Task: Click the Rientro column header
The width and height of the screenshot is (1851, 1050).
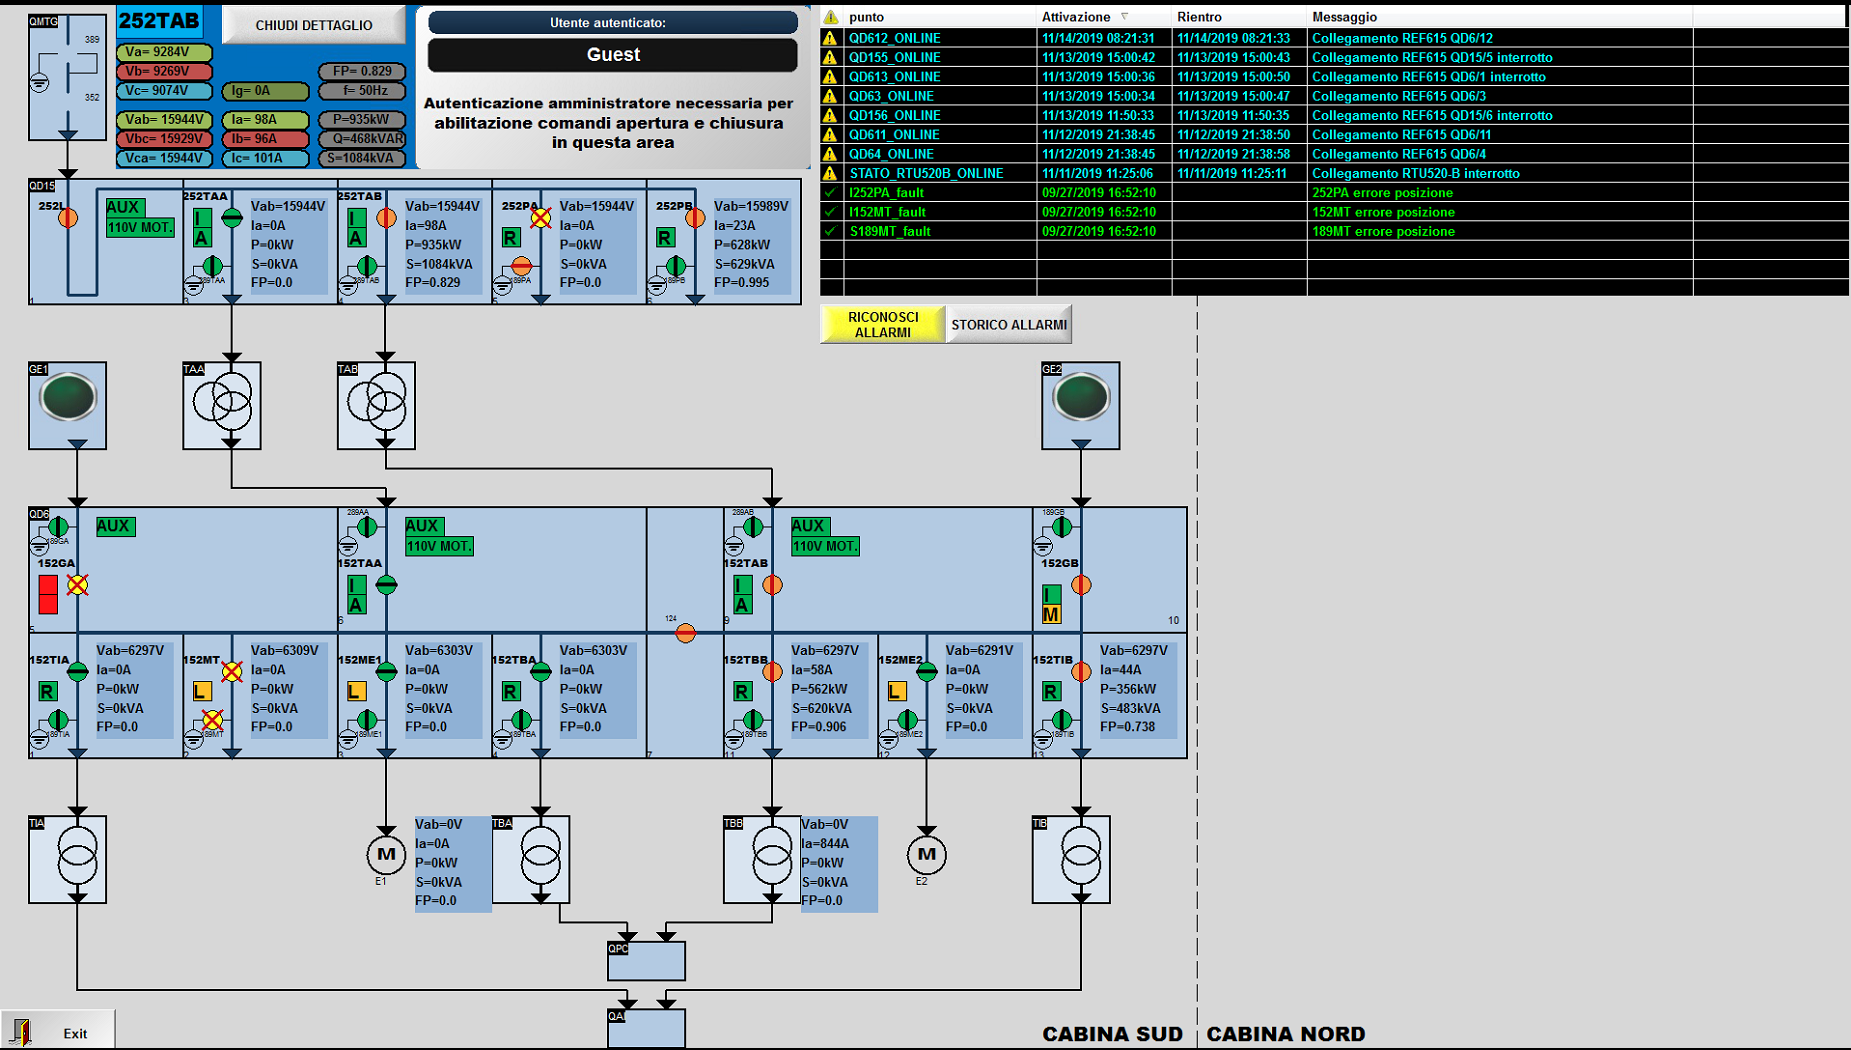Action: pyautogui.click(x=1239, y=17)
